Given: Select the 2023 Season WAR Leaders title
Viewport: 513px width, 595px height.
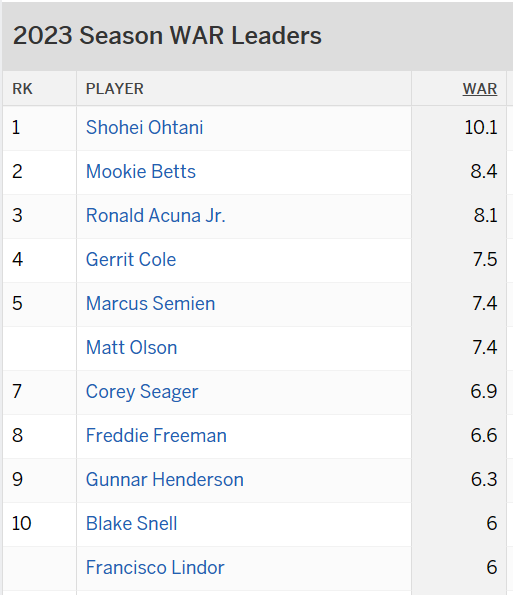Looking at the screenshot, I should click(x=167, y=36).
